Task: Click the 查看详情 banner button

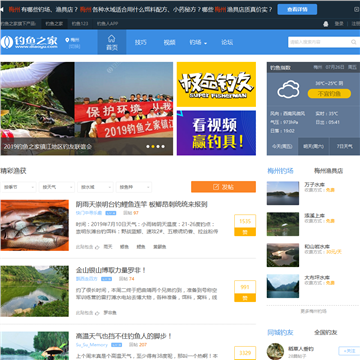Action: tap(297, 9)
